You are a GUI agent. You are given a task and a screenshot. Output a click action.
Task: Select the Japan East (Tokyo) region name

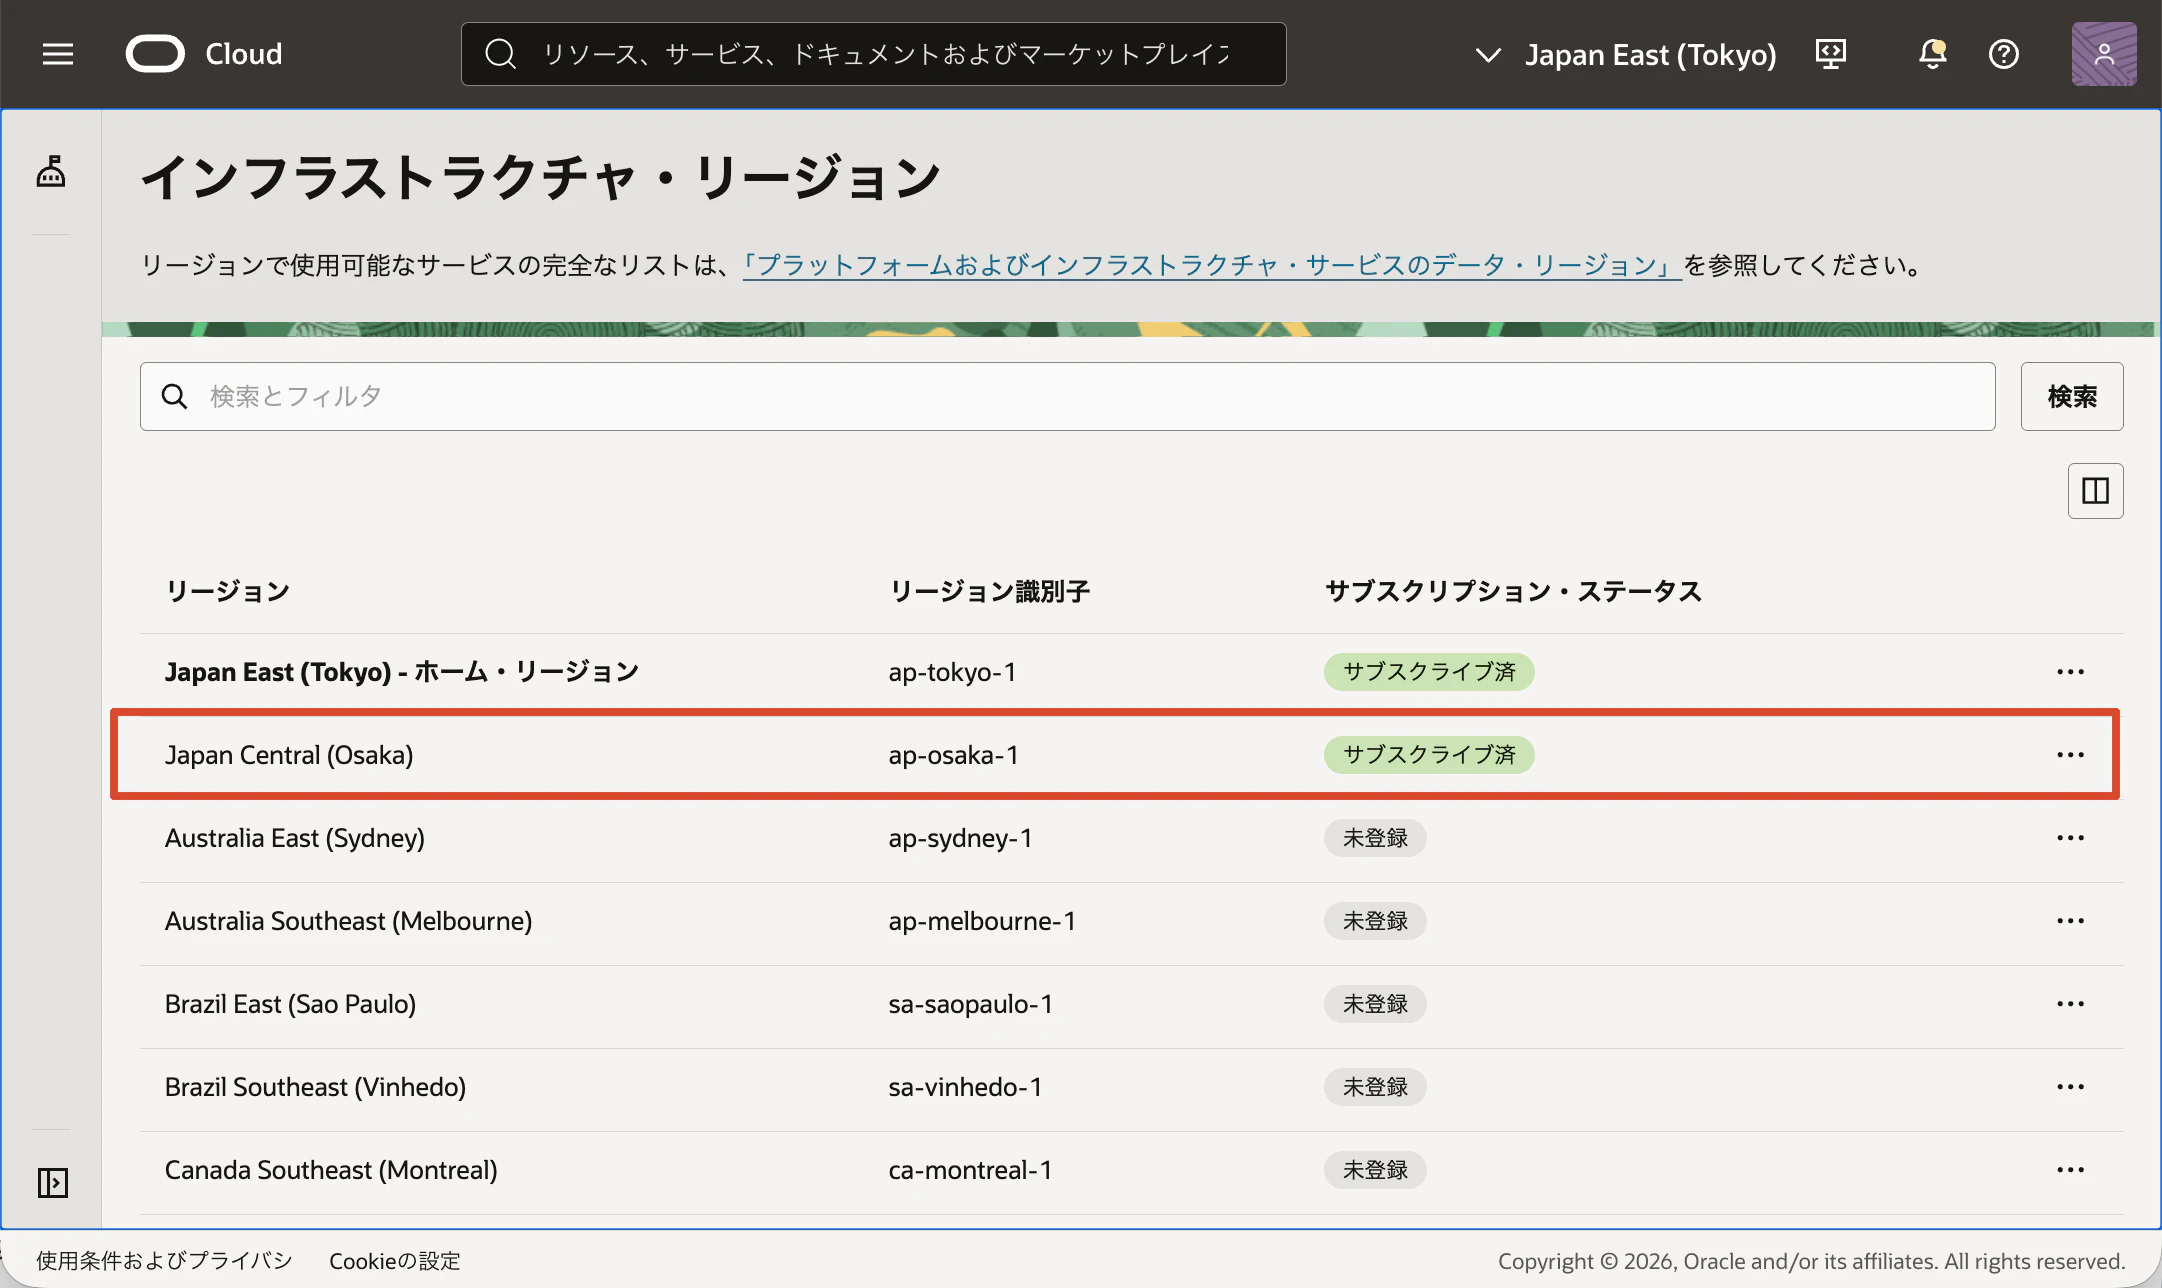tap(402, 672)
